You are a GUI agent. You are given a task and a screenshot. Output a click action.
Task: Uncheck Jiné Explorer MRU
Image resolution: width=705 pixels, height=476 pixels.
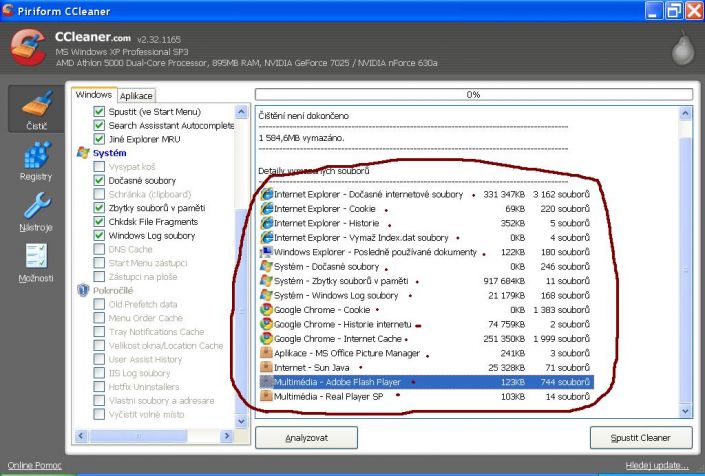99,139
